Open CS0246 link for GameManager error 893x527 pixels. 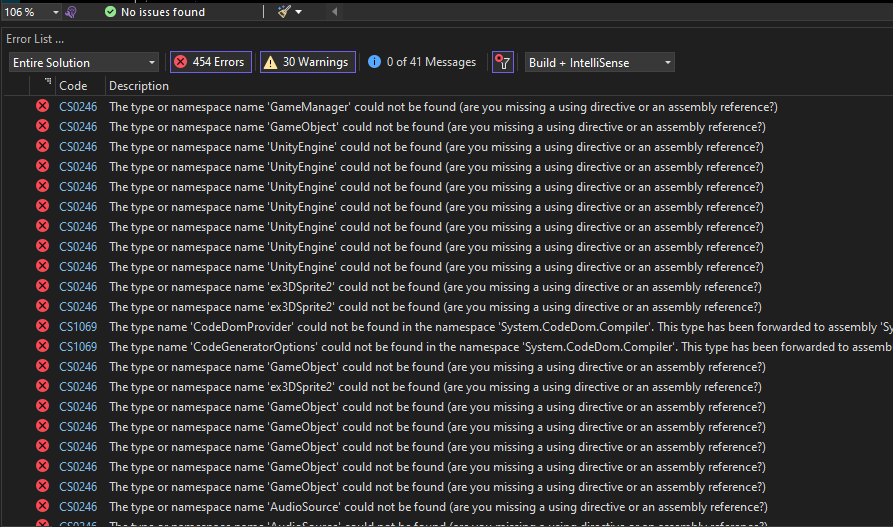pos(78,107)
